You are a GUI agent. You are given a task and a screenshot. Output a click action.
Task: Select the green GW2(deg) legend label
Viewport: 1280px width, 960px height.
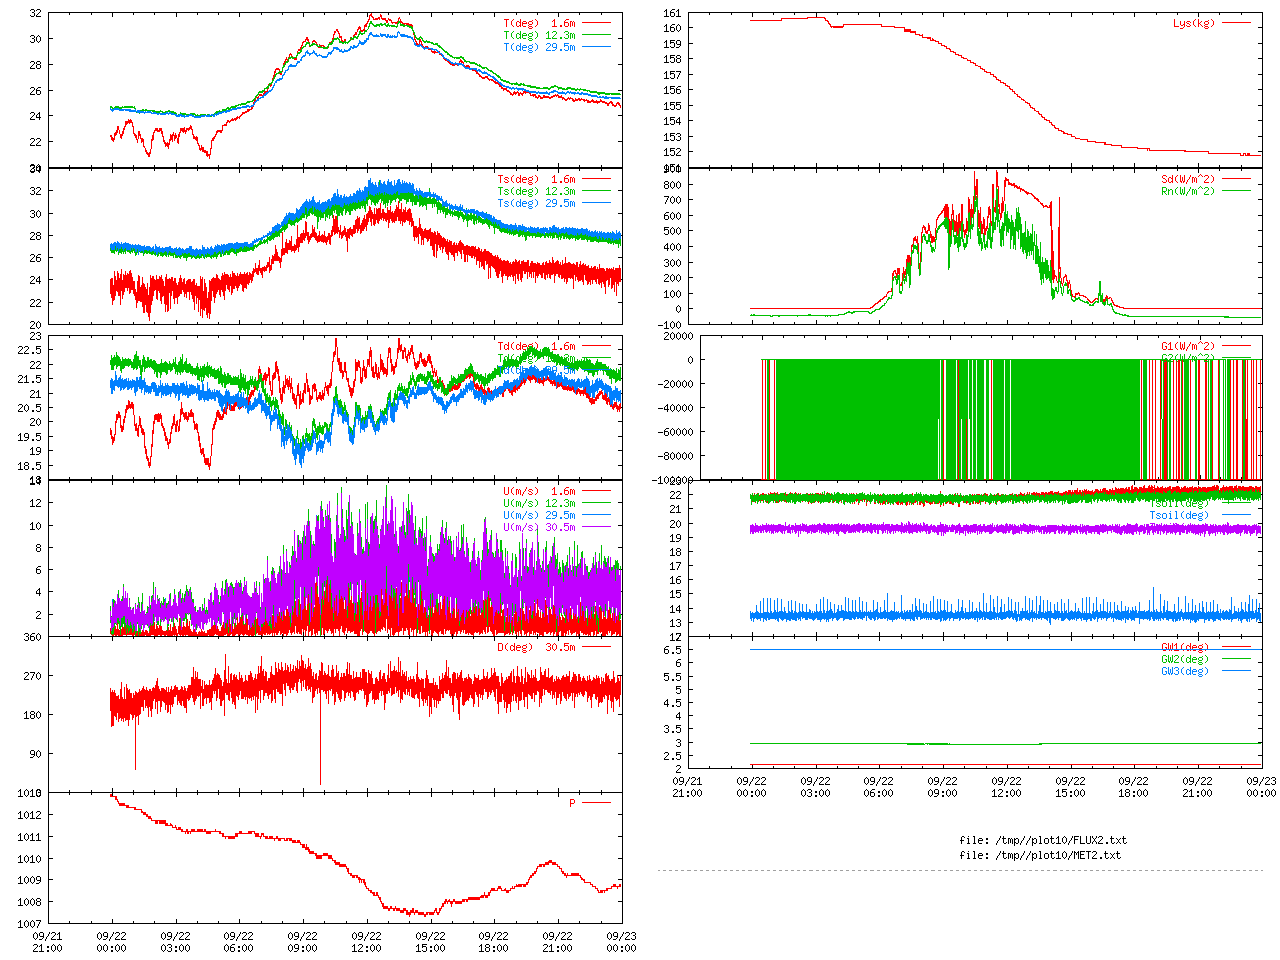coord(1184,659)
